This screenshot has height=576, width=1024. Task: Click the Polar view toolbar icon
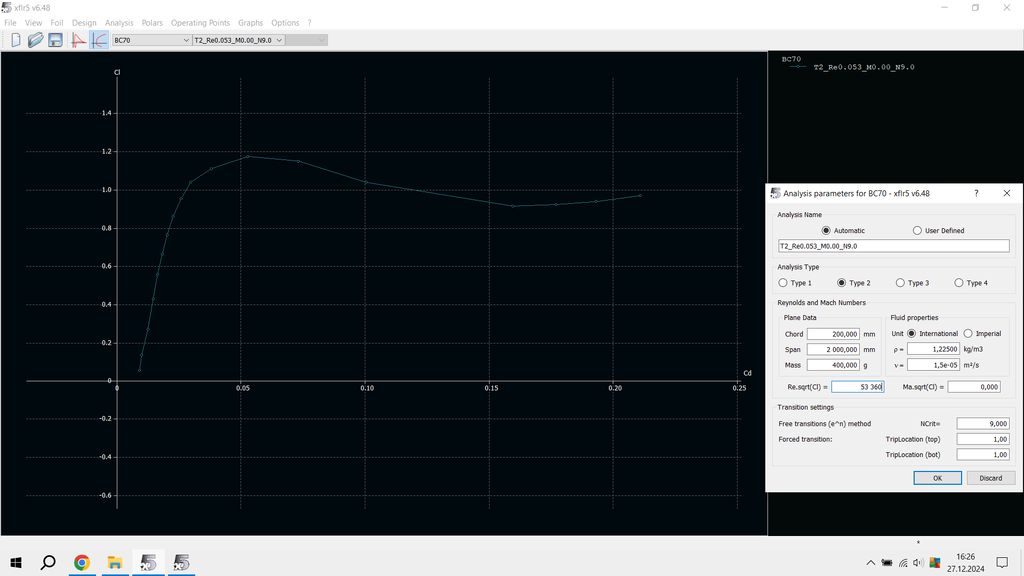coord(99,40)
